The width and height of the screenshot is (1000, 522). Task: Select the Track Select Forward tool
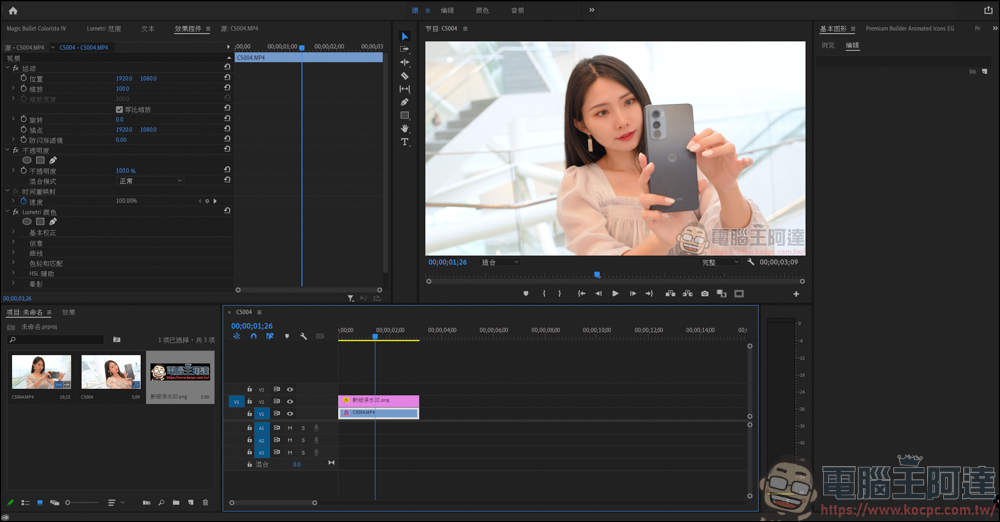point(404,49)
